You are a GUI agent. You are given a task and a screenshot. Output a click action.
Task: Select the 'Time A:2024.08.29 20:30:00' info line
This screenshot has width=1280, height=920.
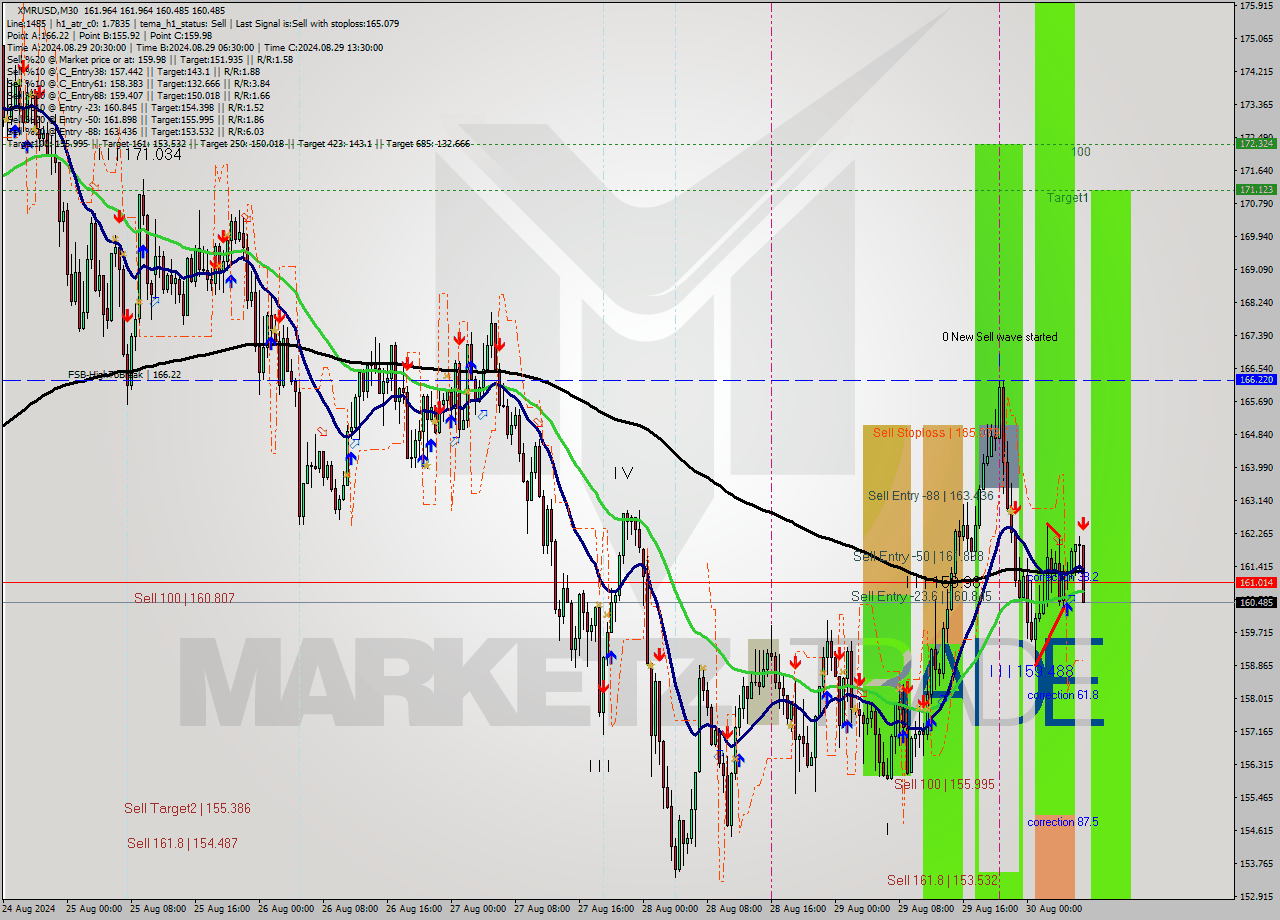pos(65,47)
